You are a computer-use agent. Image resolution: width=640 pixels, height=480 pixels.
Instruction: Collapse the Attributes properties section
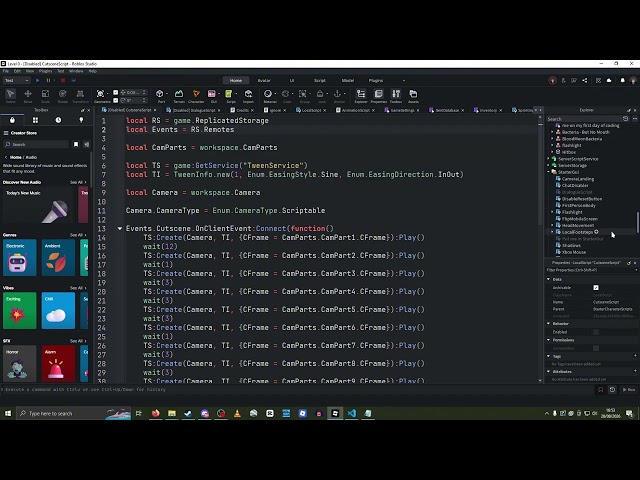point(549,371)
